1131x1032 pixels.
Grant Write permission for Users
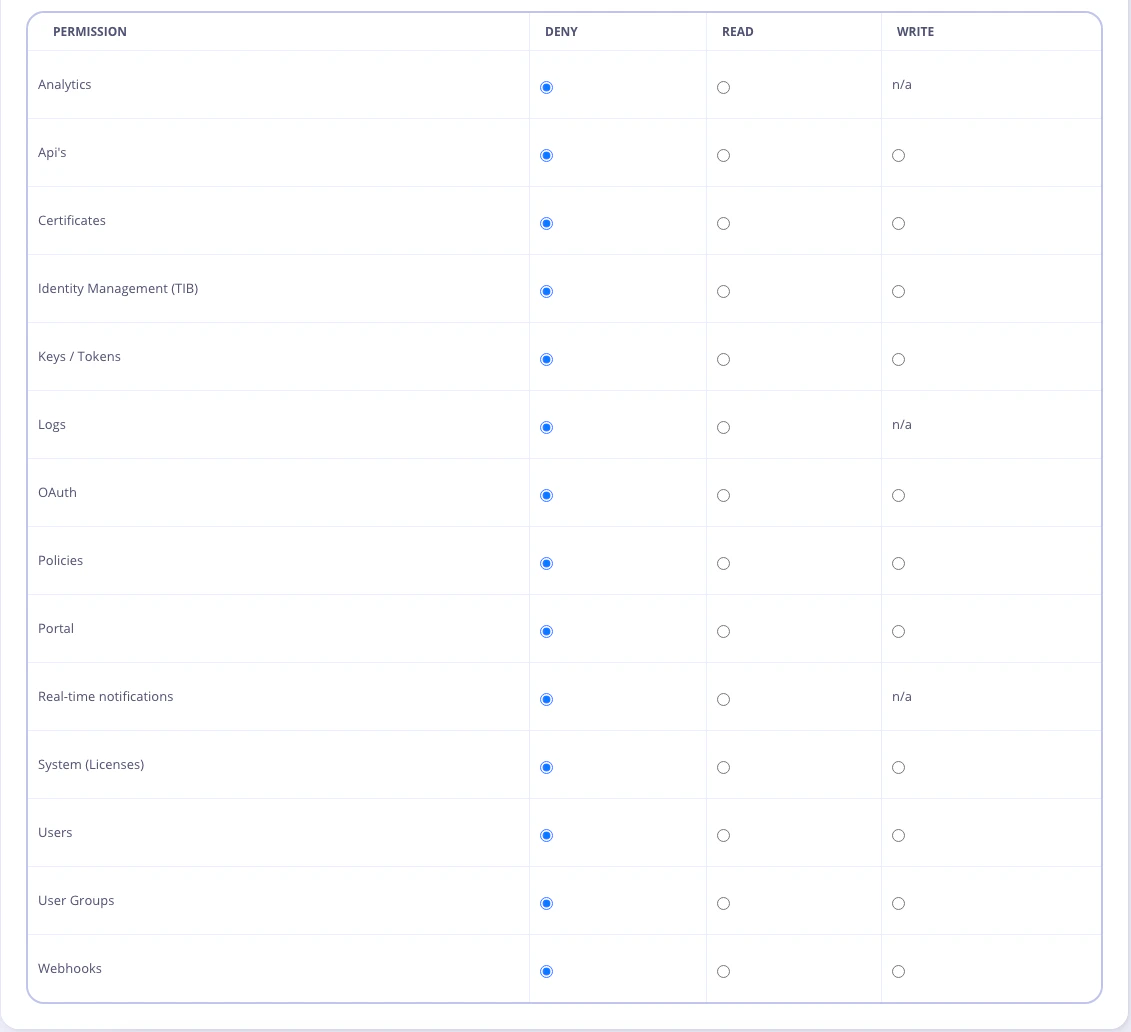(x=898, y=835)
